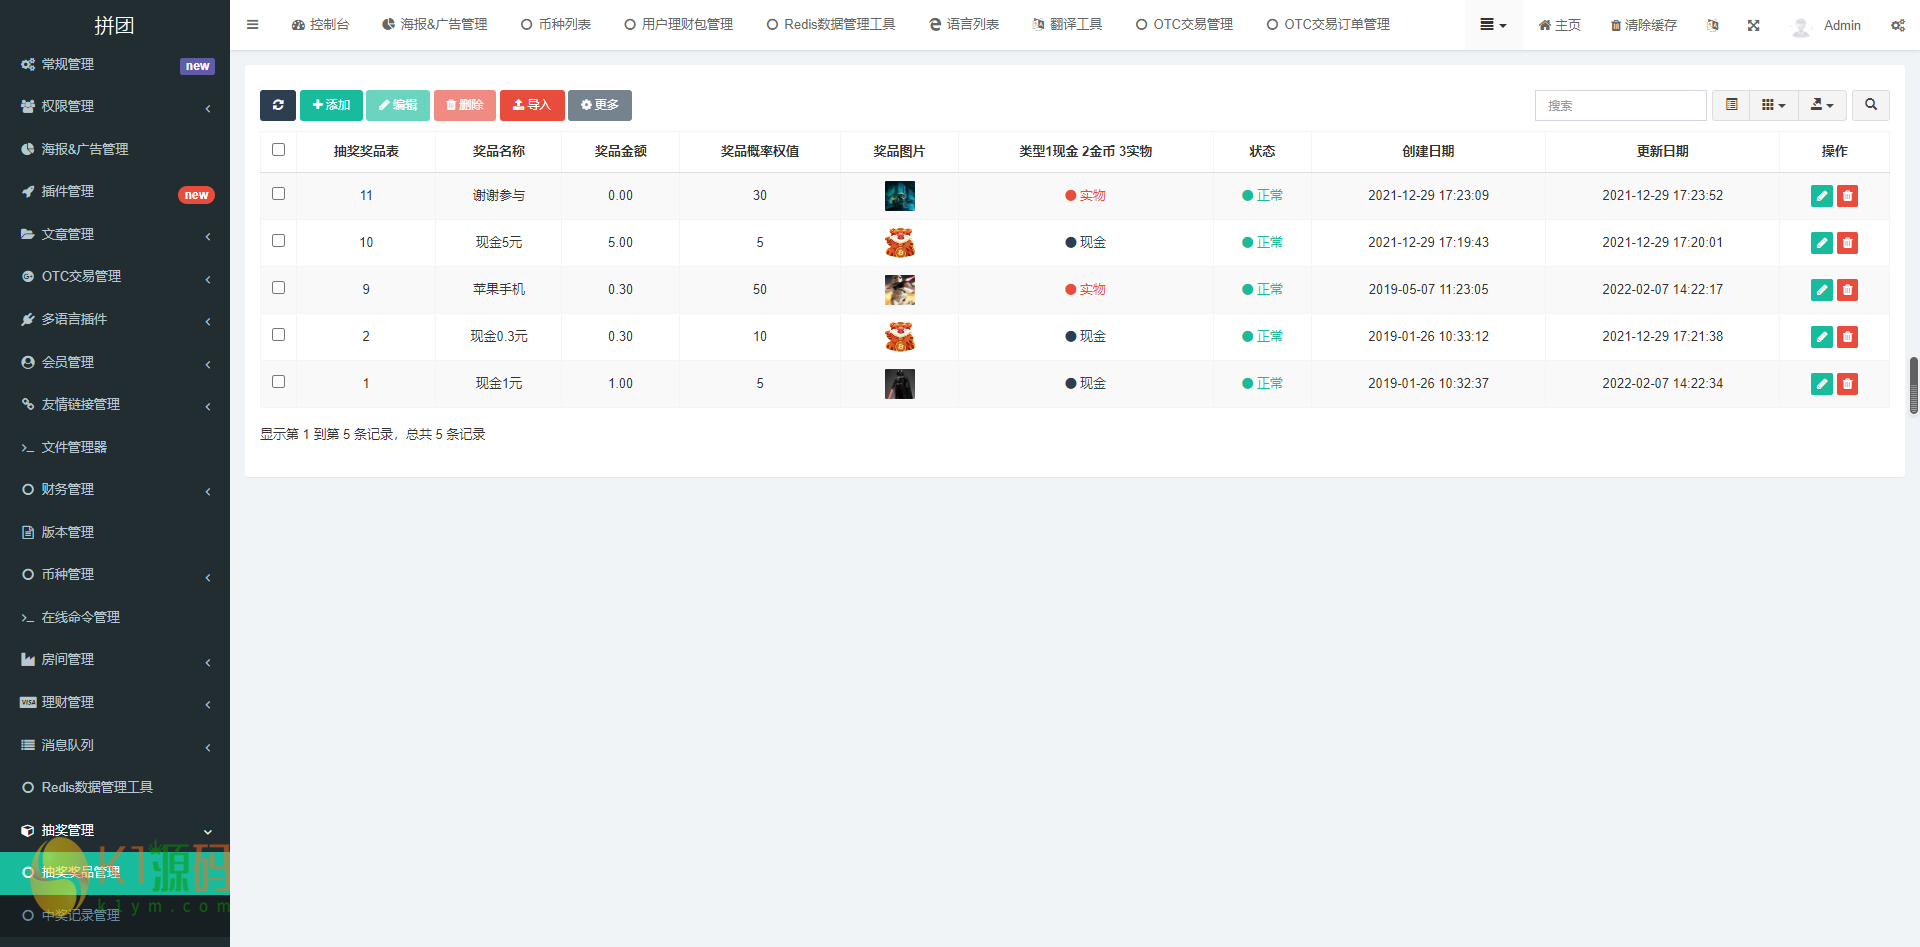The image size is (1920, 947).
Task: Open 插件管理 in sidebar
Action: pos(115,192)
